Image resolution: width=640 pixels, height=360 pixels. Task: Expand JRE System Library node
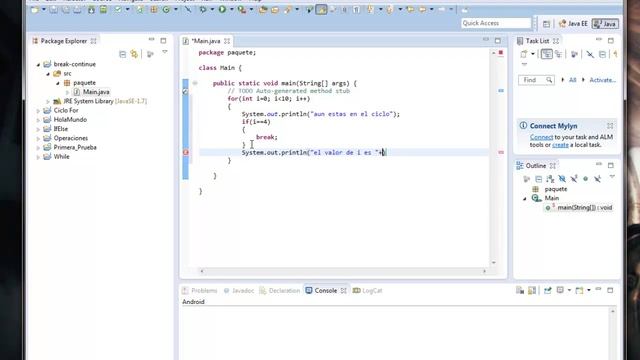[48, 101]
